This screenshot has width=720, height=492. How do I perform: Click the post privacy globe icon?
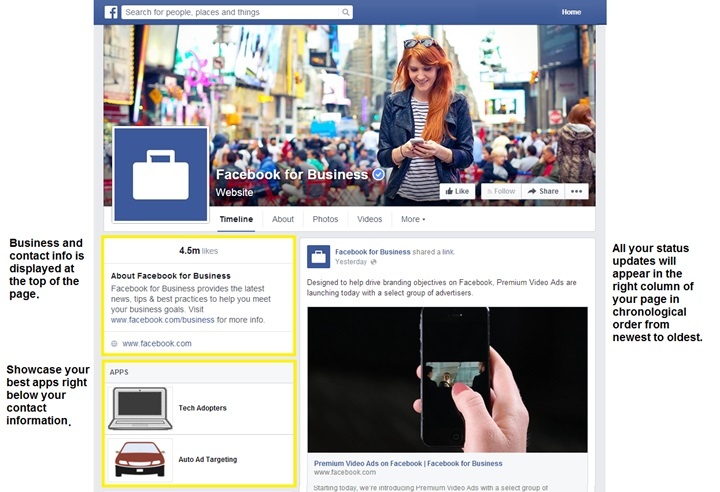373,262
